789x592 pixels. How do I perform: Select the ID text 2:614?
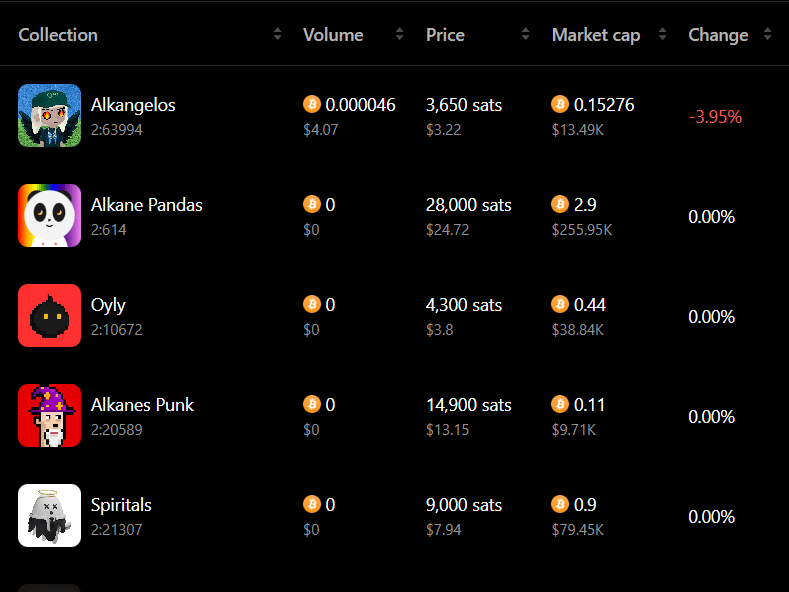coord(108,230)
